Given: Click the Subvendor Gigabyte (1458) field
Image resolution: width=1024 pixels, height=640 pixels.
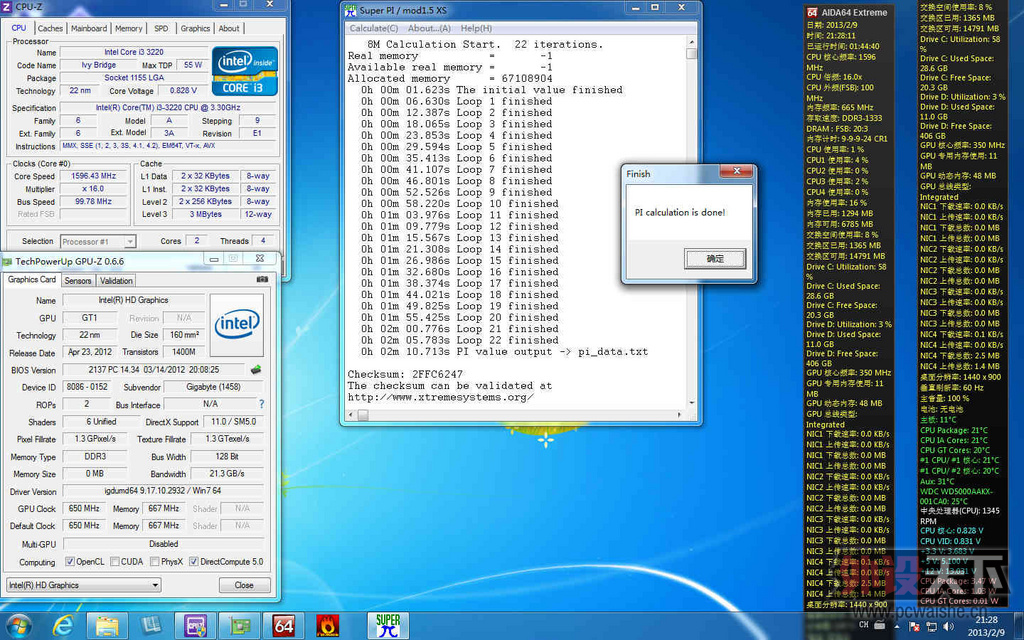Looking at the screenshot, I should pyautogui.click(x=214, y=387).
